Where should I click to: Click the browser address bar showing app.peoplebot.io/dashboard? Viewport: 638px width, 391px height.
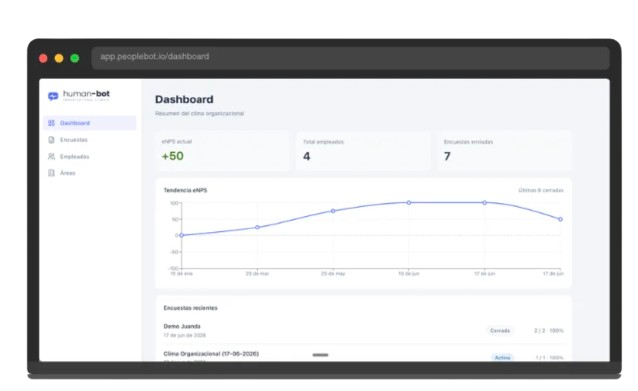pyautogui.click(x=350, y=57)
